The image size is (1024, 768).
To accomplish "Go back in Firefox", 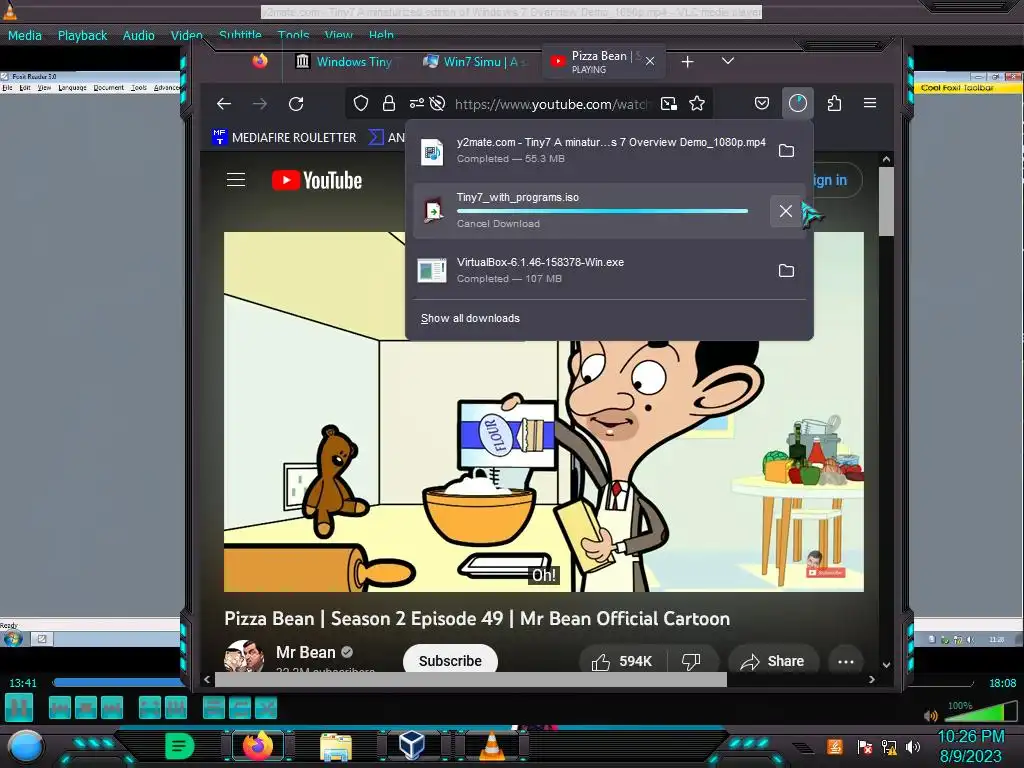I will (224, 103).
